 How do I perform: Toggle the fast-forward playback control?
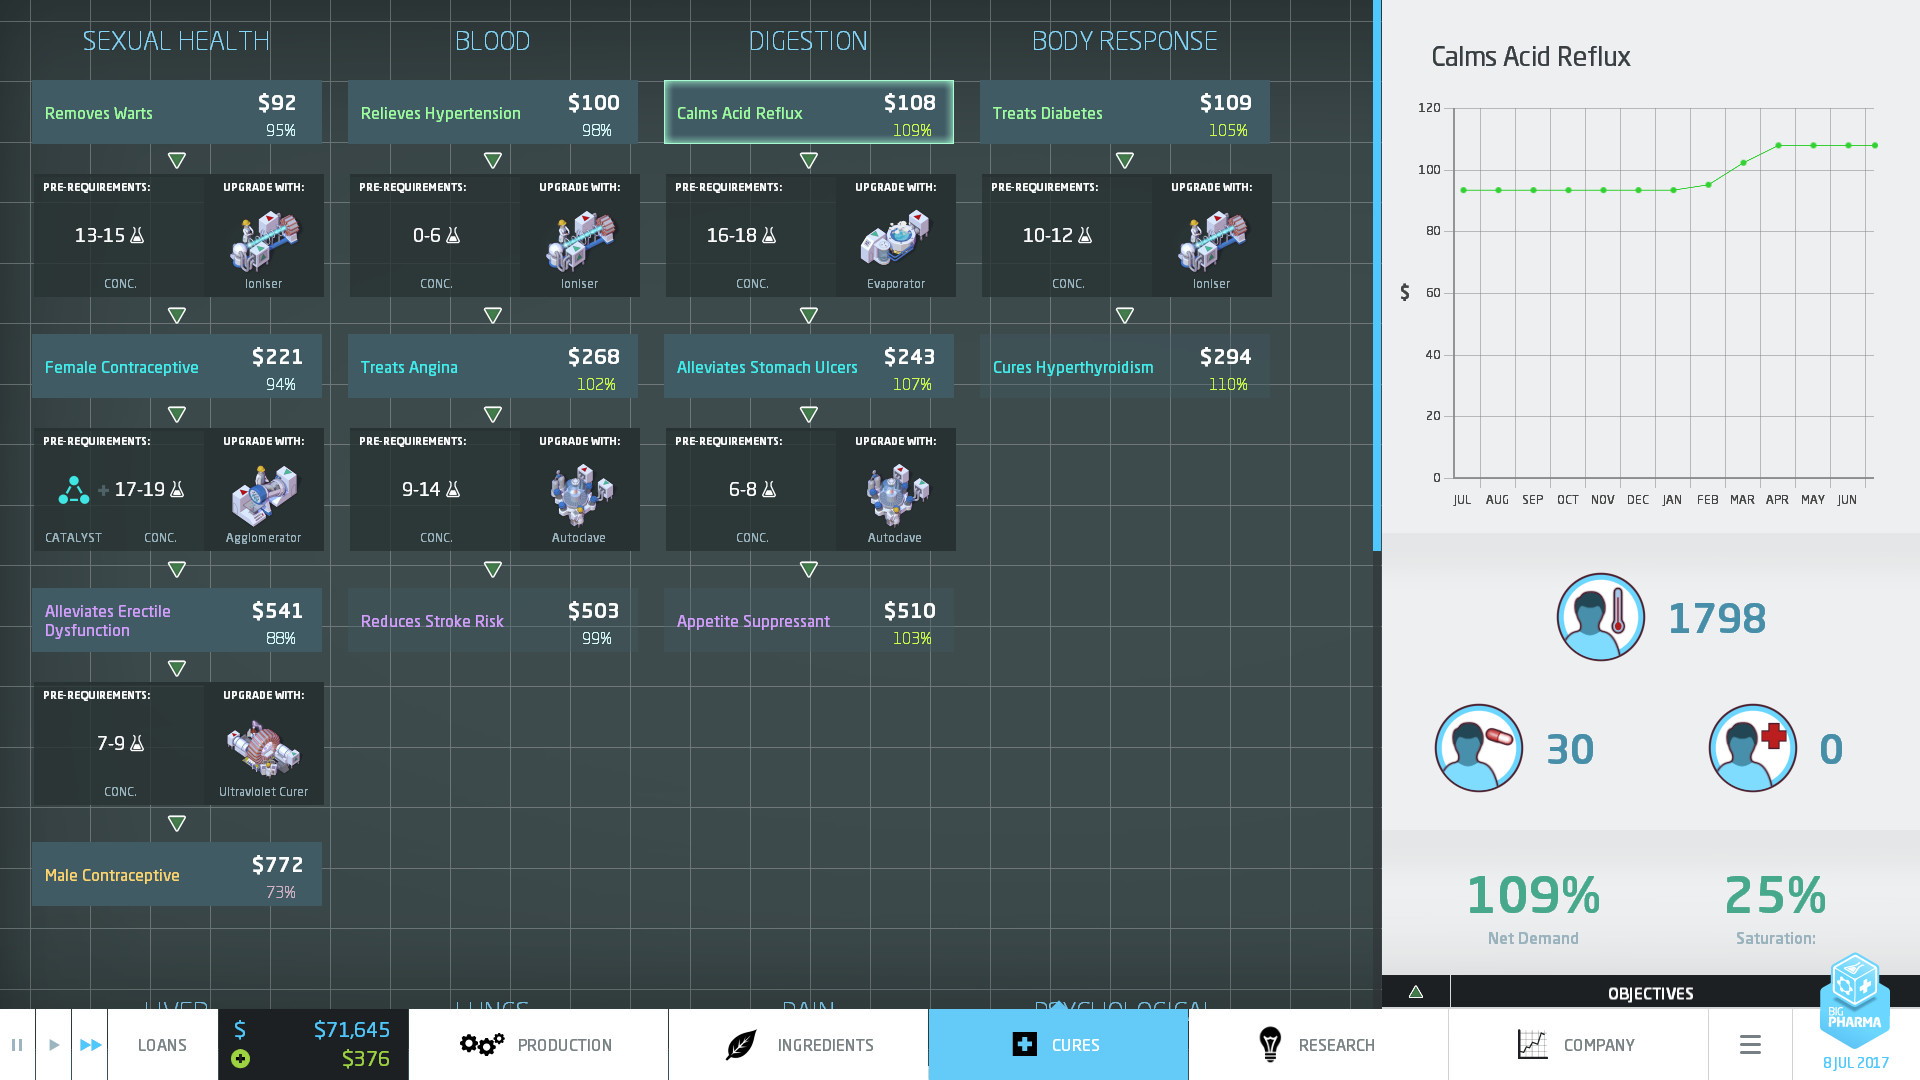pyautogui.click(x=90, y=1044)
